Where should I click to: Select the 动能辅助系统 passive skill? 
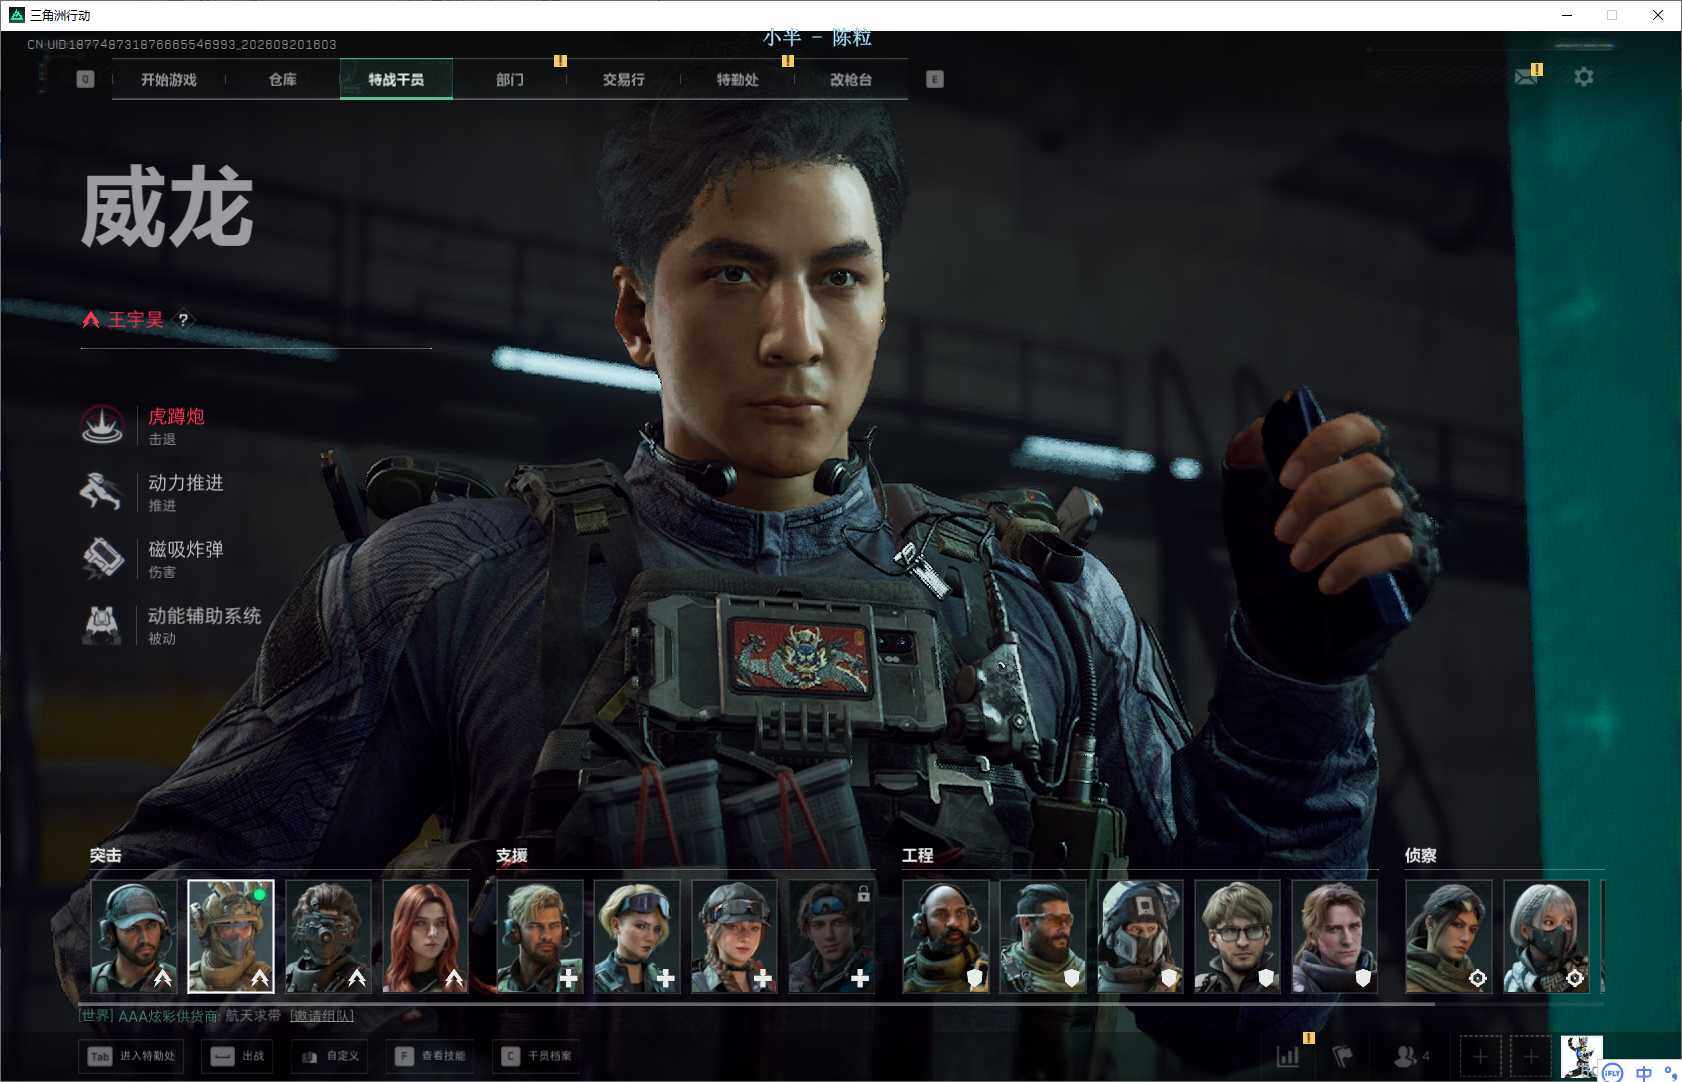[171, 625]
